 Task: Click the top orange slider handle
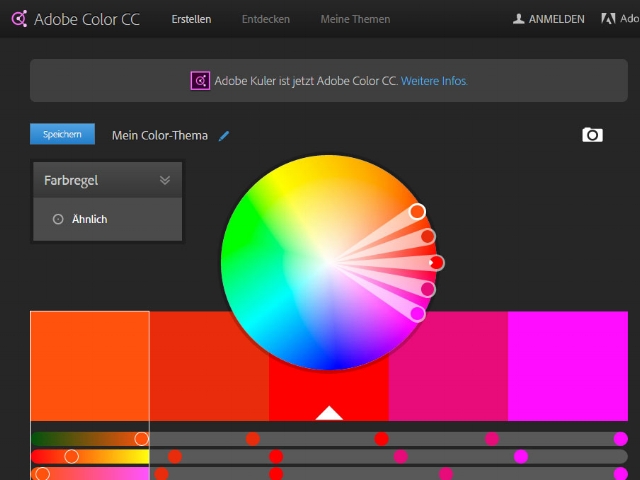[x=142, y=439]
